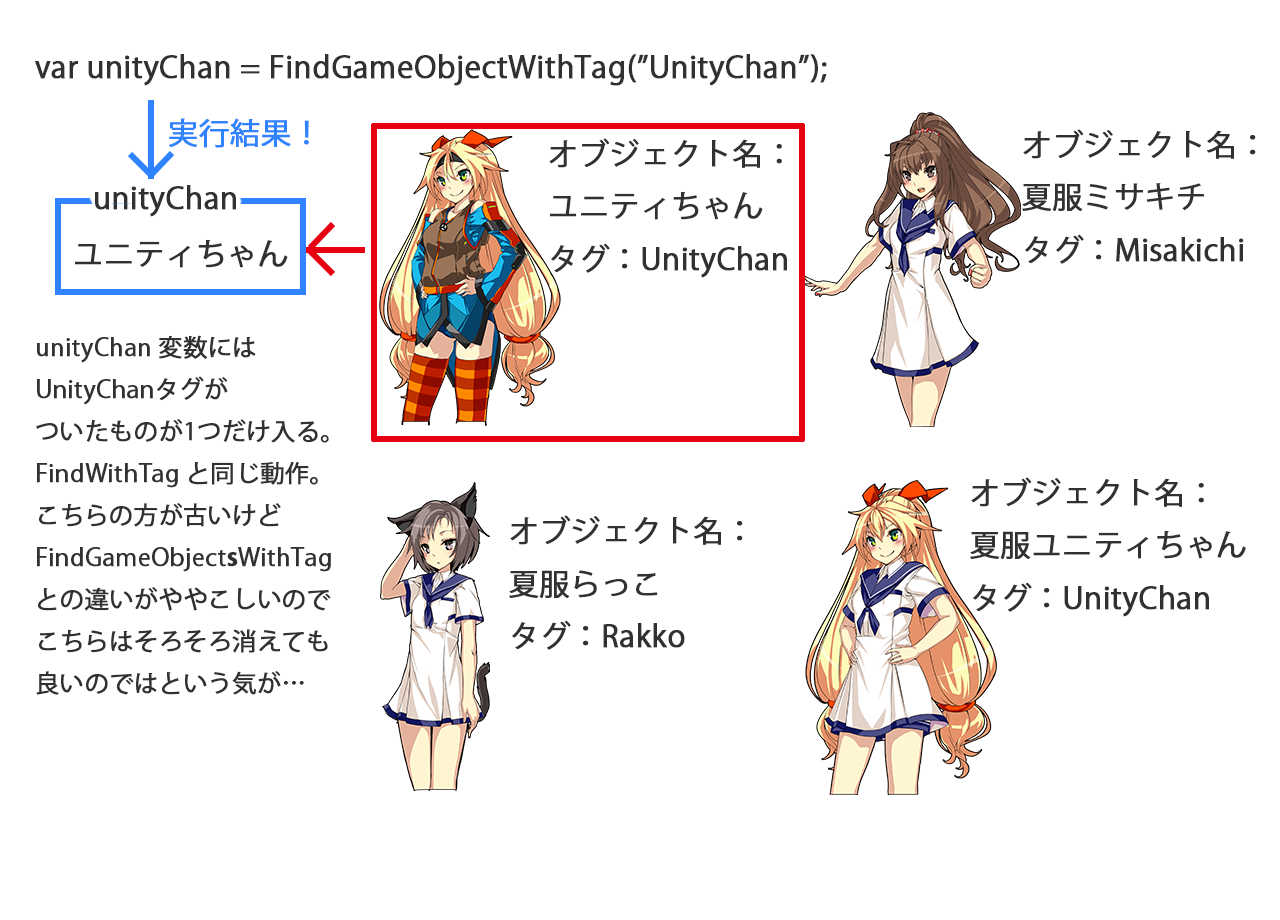Click the 夏服らっこ object name text

click(585, 583)
